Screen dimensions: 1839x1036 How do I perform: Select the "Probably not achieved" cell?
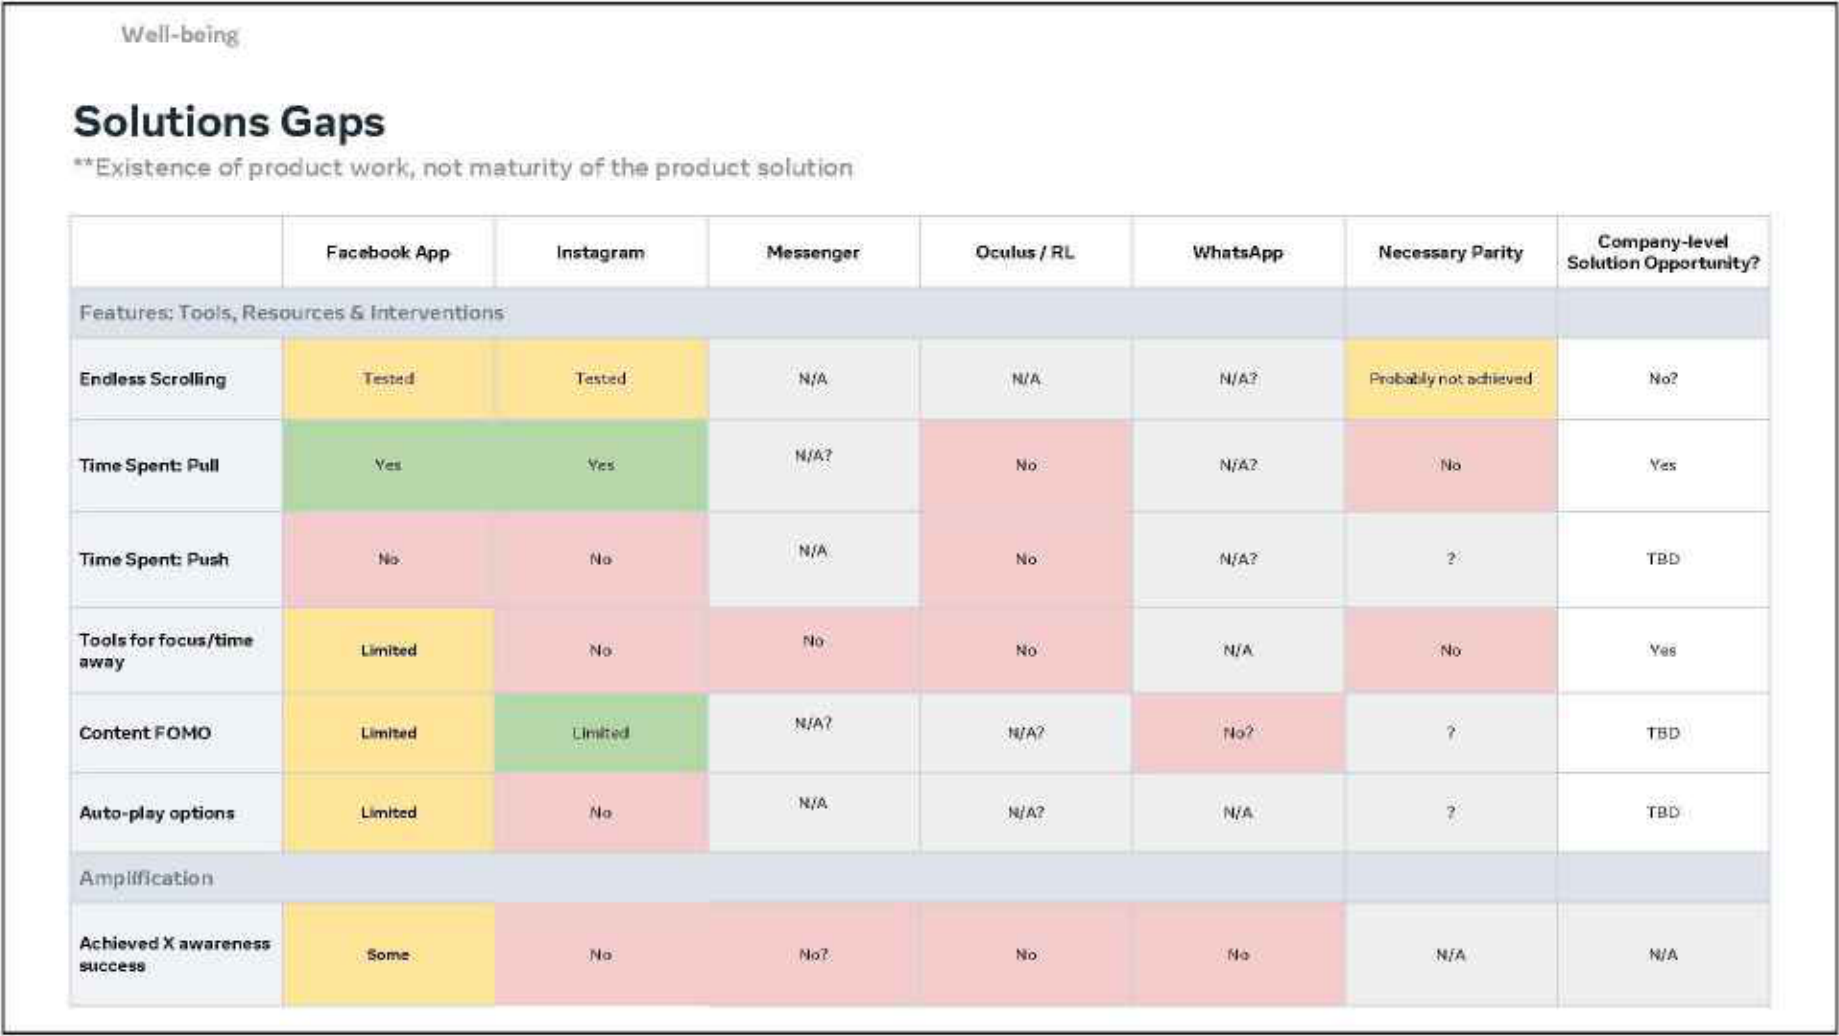tap(1450, 379)
